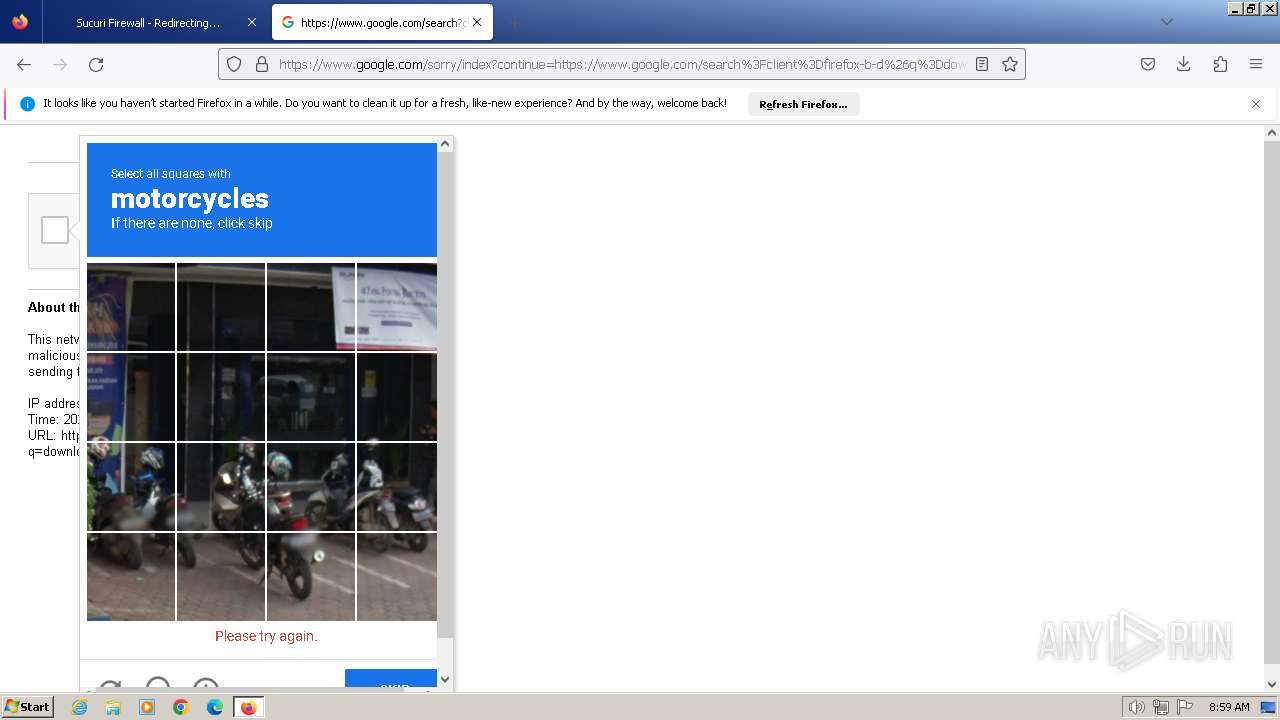This screenshot has height=720, width=1280.
Task: Bookmark this page with star
Action: point(1010,64)
